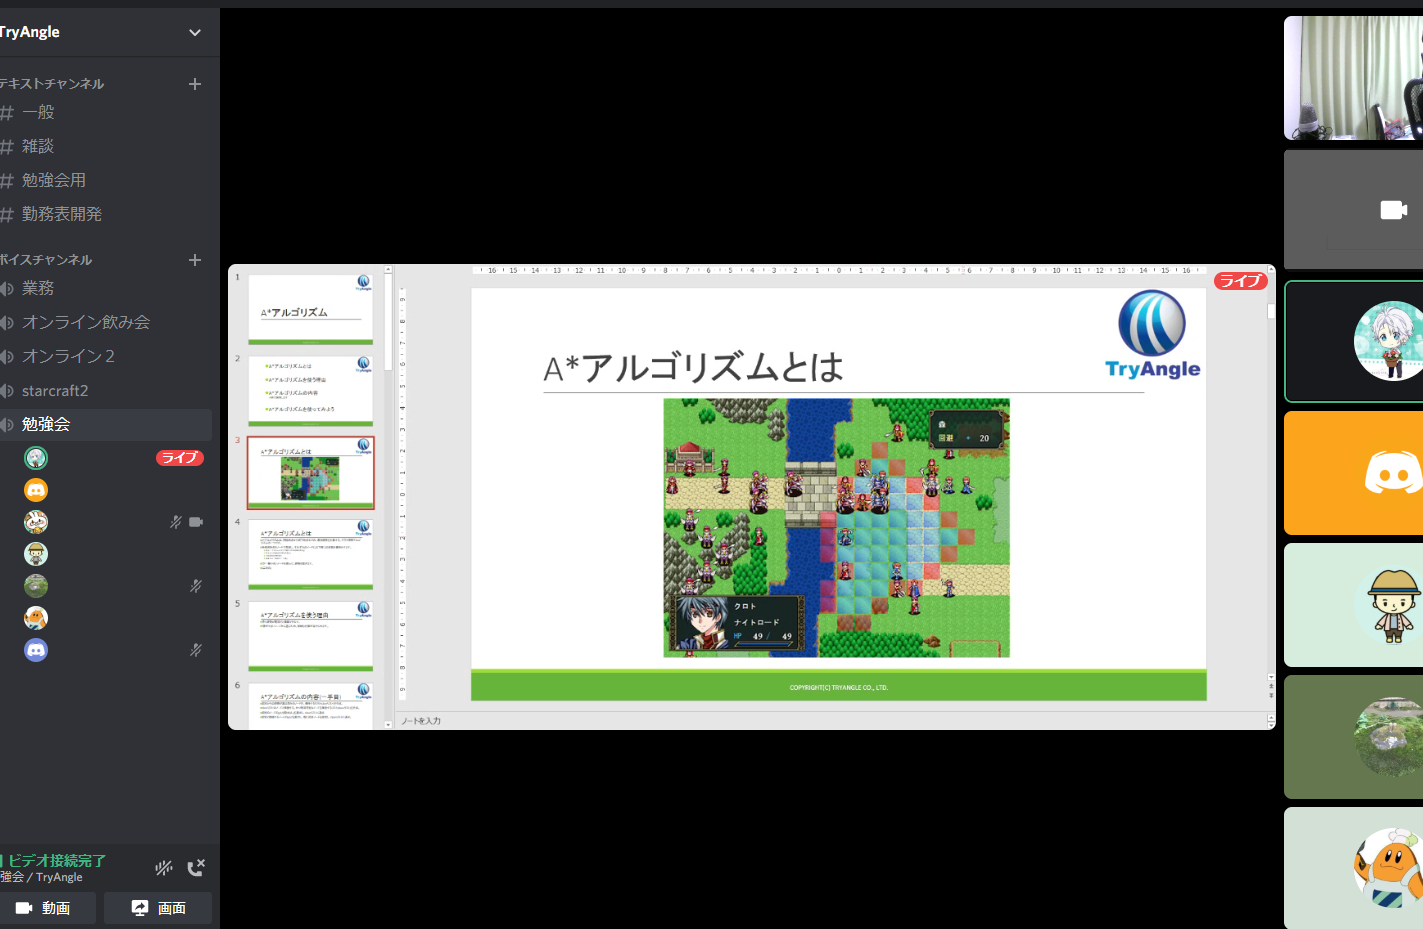Focus the orange bird avatar participant tile

click(1353, 868)
